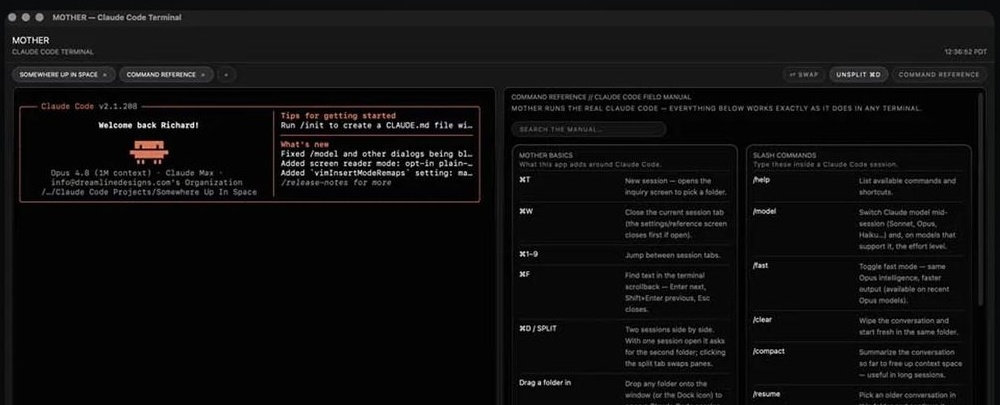1000x405 pixels.
Task: Add a new session tab with plus
Action: coord(226,75)
